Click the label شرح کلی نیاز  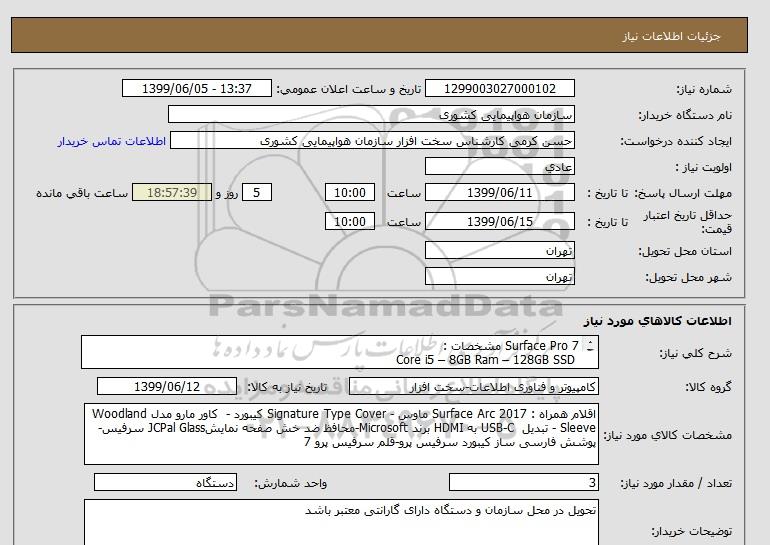695,353
